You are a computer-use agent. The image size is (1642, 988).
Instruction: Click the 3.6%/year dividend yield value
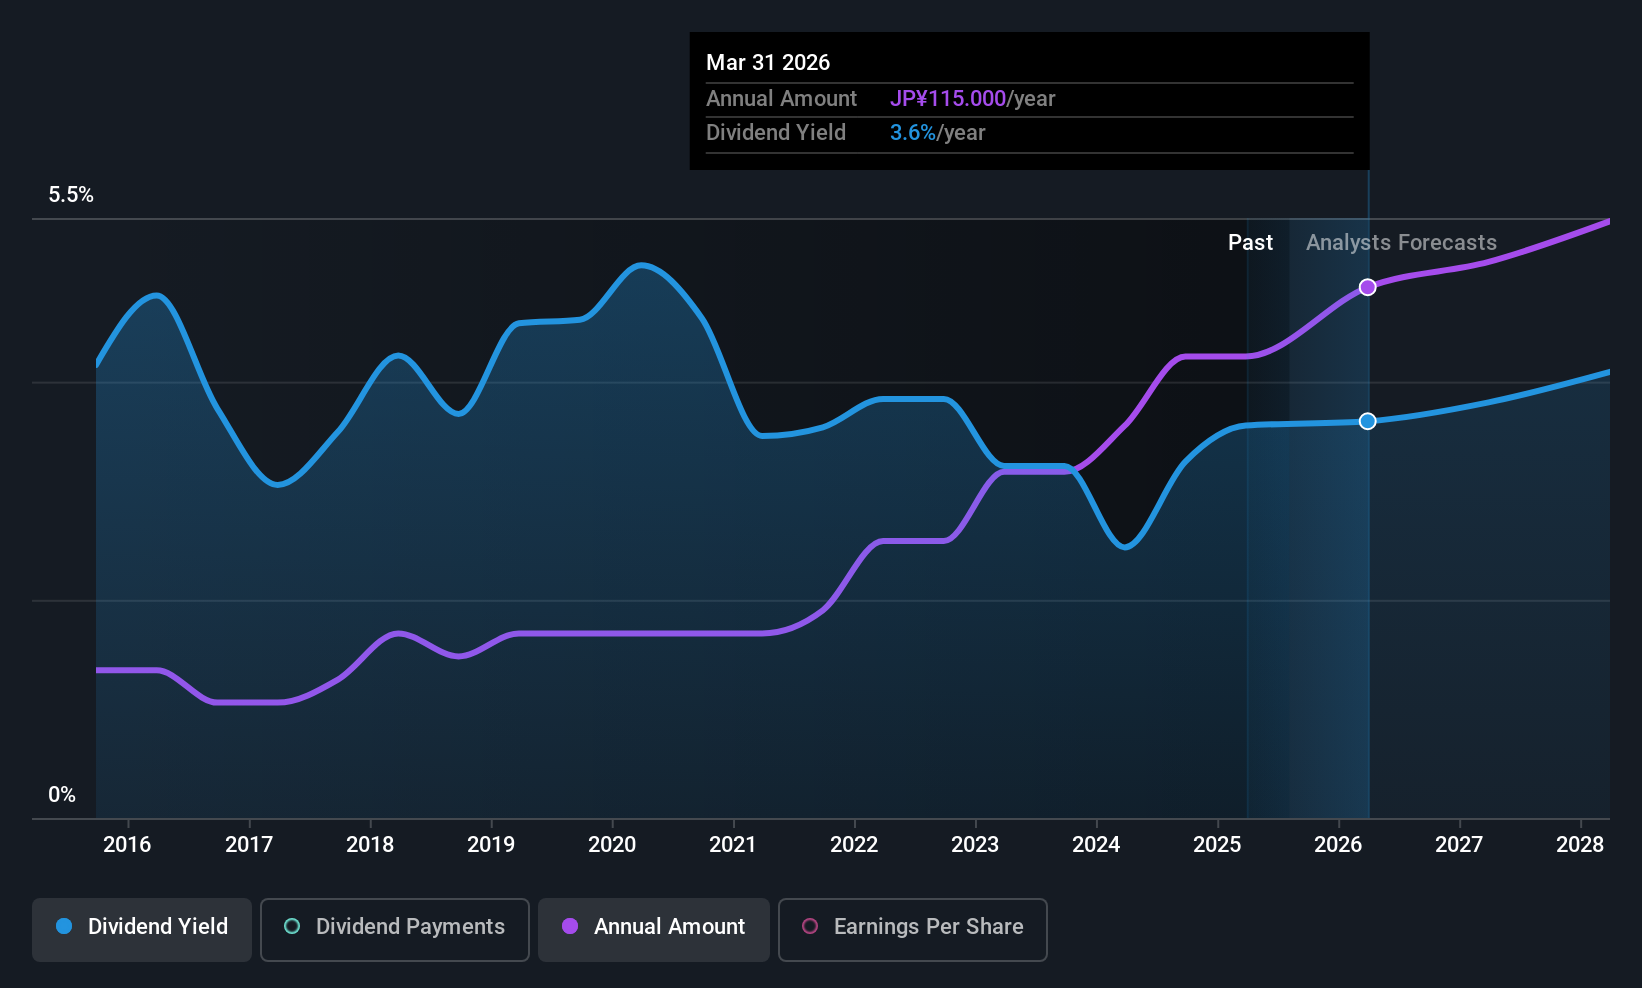point(937,133)
